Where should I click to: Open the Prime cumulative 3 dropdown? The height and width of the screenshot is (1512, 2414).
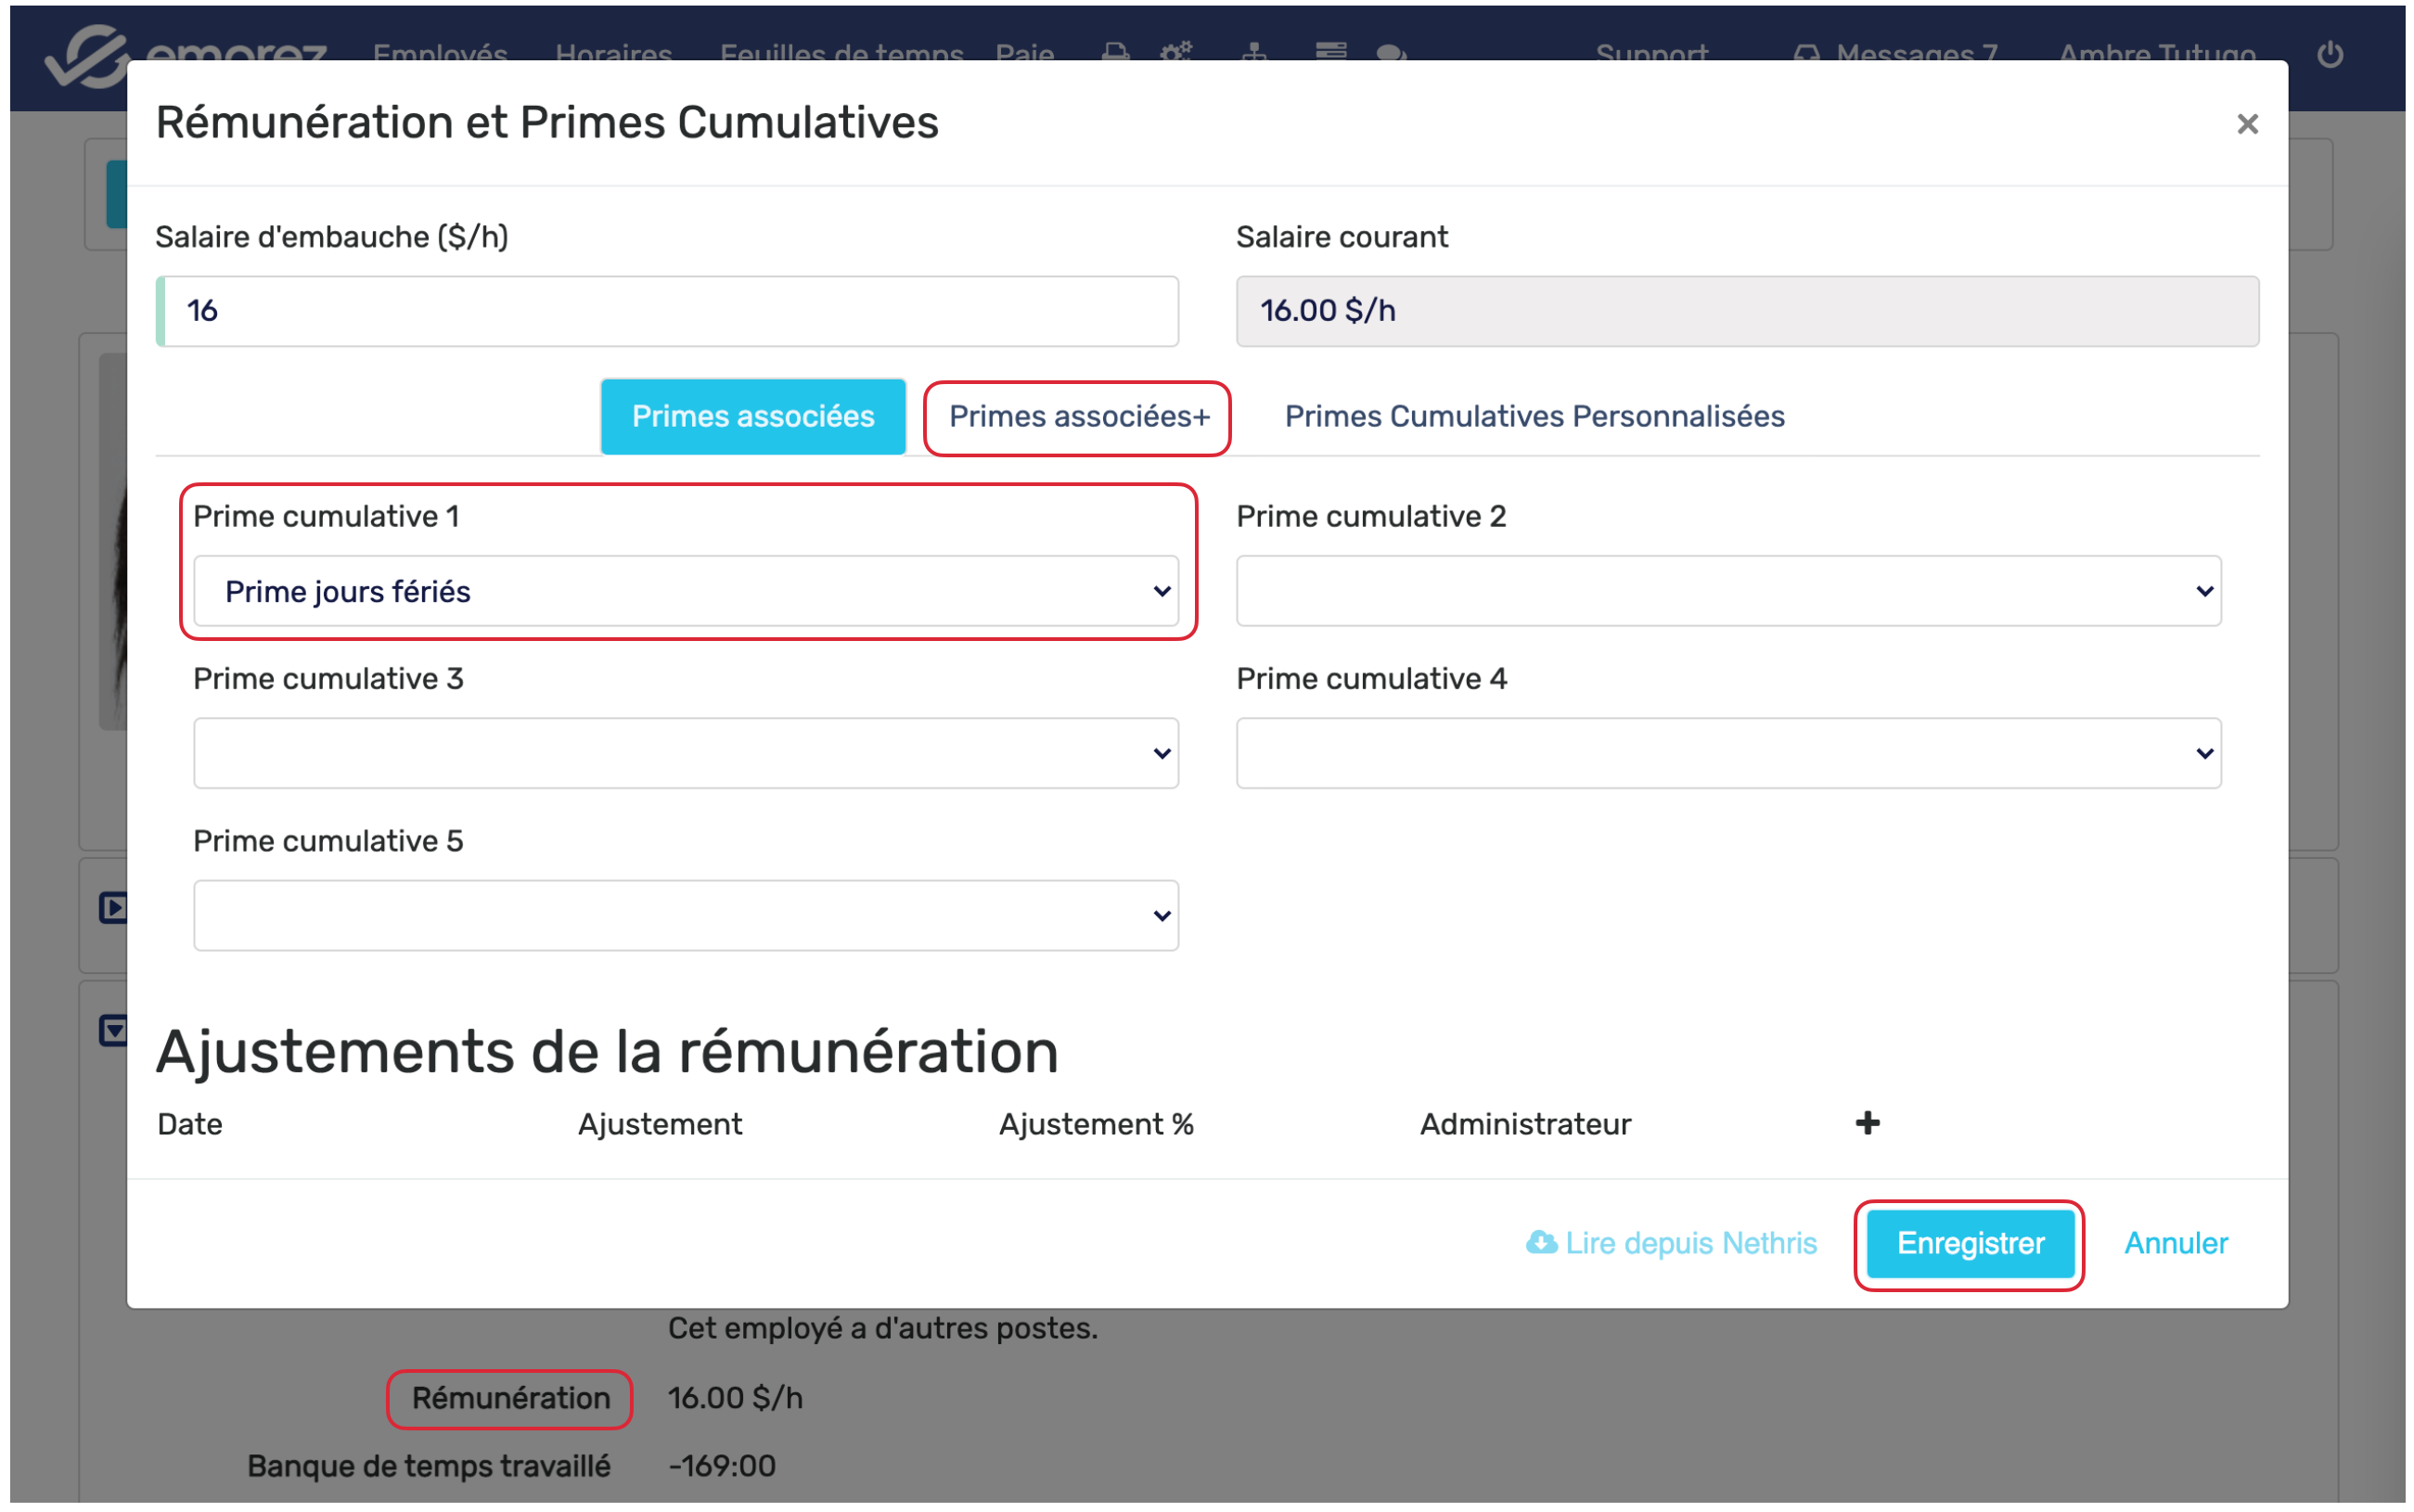(685, 753)
